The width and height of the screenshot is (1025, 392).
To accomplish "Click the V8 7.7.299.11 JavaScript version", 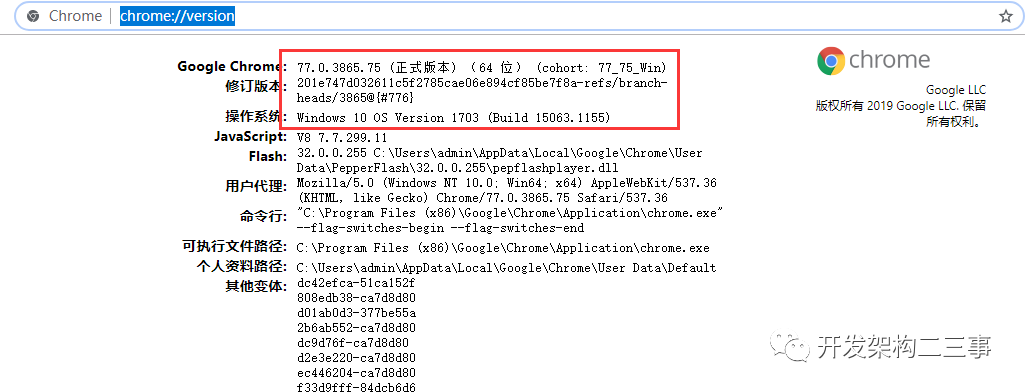I will (342, 137).
